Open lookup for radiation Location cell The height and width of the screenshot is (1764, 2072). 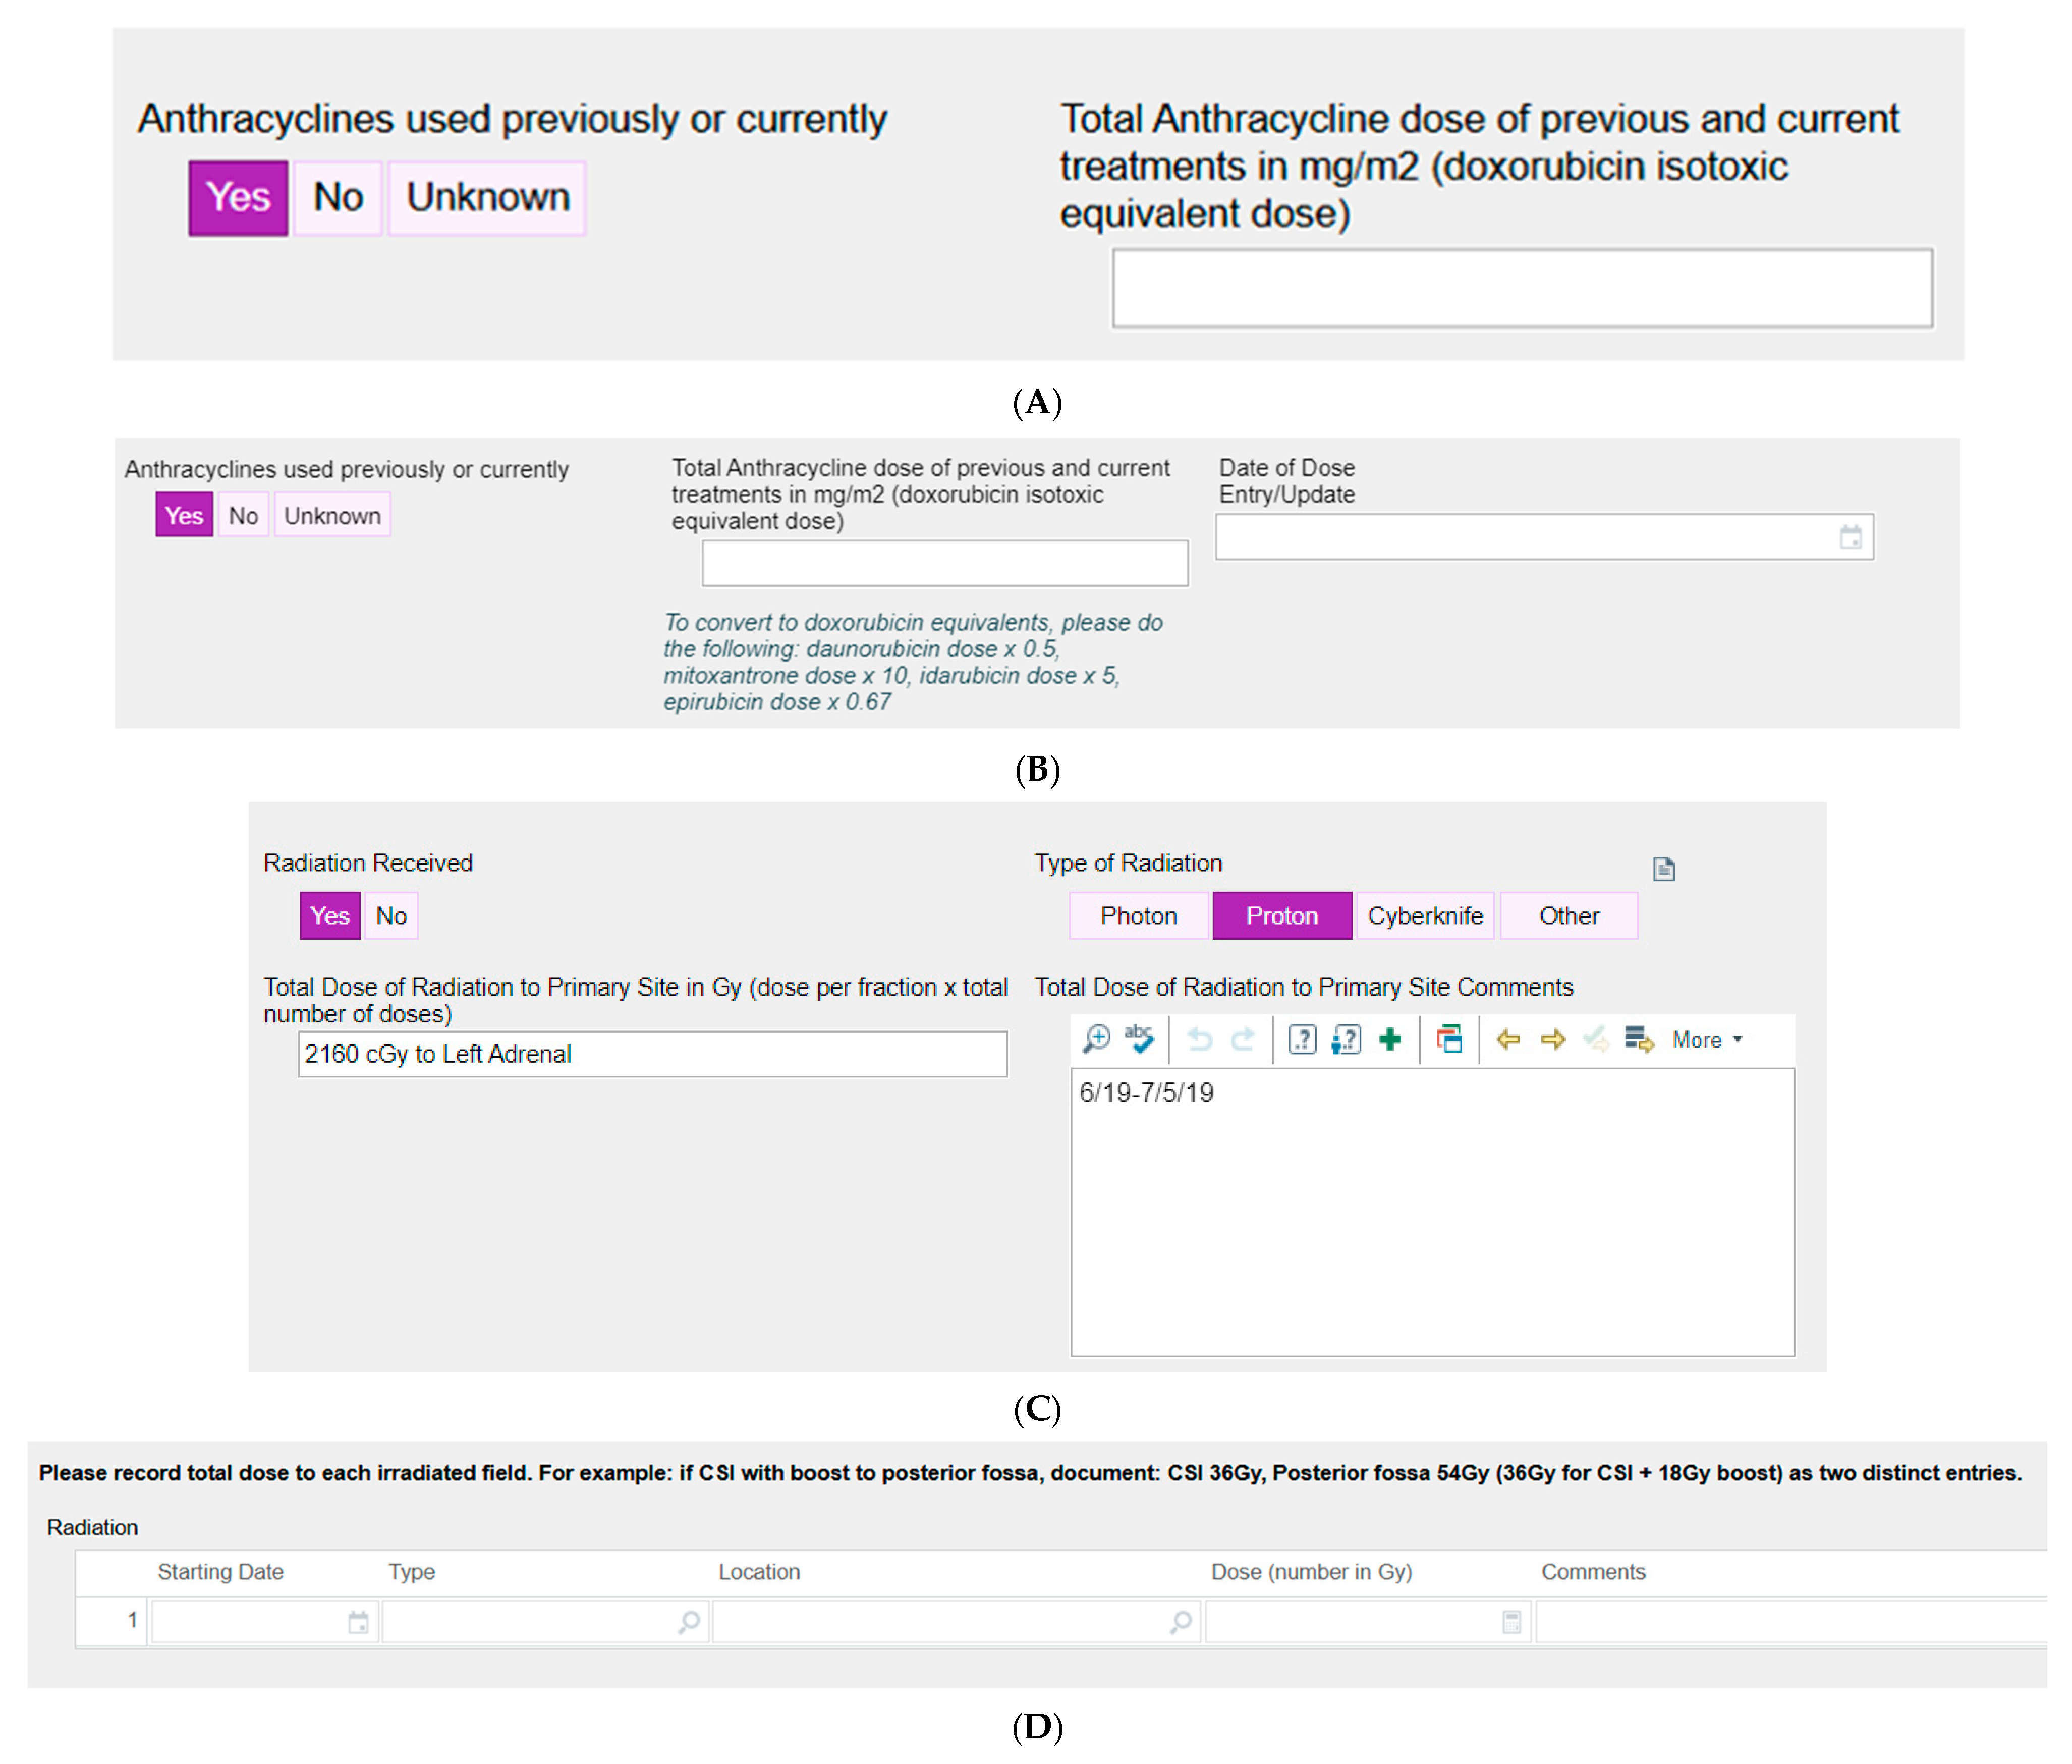1180,1622
